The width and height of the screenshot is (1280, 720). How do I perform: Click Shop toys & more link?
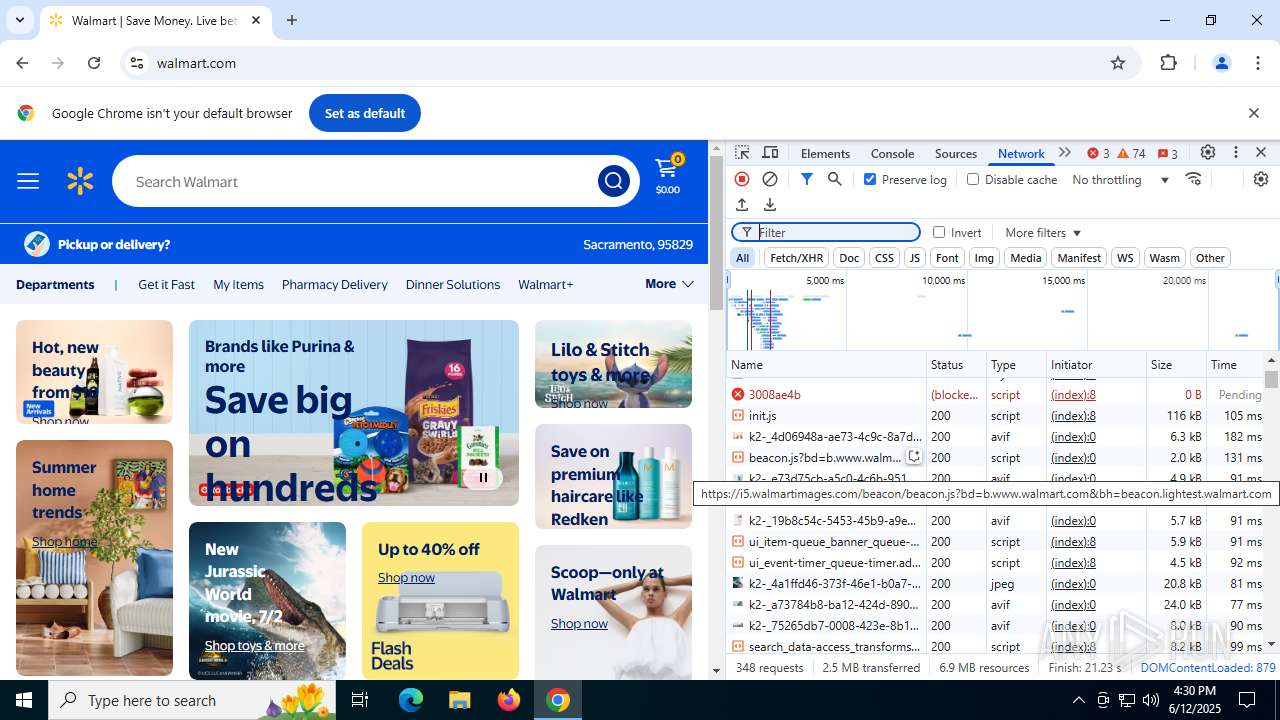(x=254, y=645)
